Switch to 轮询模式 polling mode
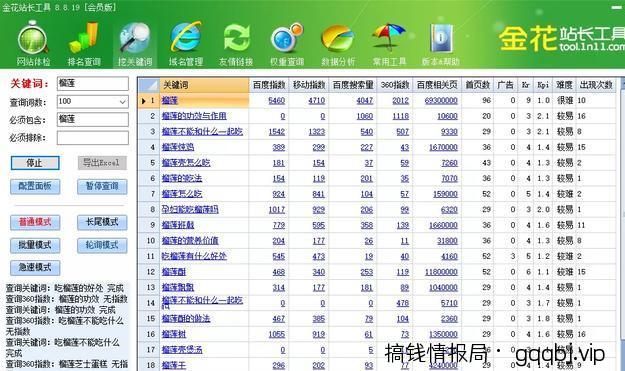Screen dimensions: 625x371 (x=102, y=245)
